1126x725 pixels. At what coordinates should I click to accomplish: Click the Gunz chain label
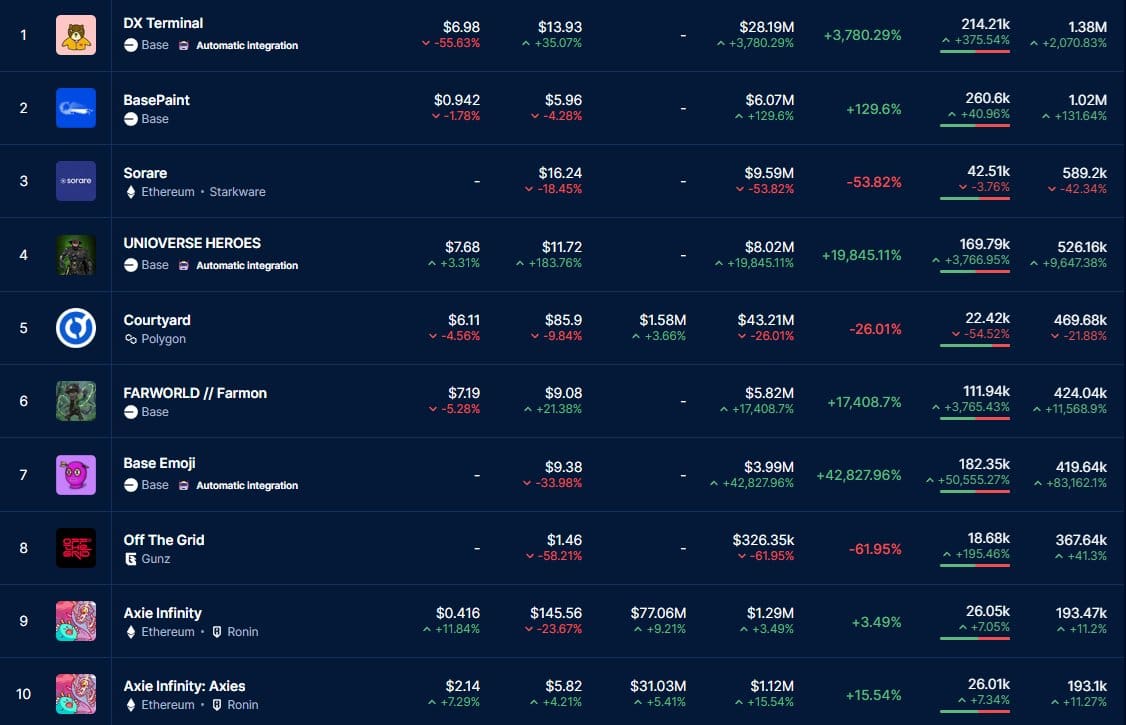pos(155,559)
